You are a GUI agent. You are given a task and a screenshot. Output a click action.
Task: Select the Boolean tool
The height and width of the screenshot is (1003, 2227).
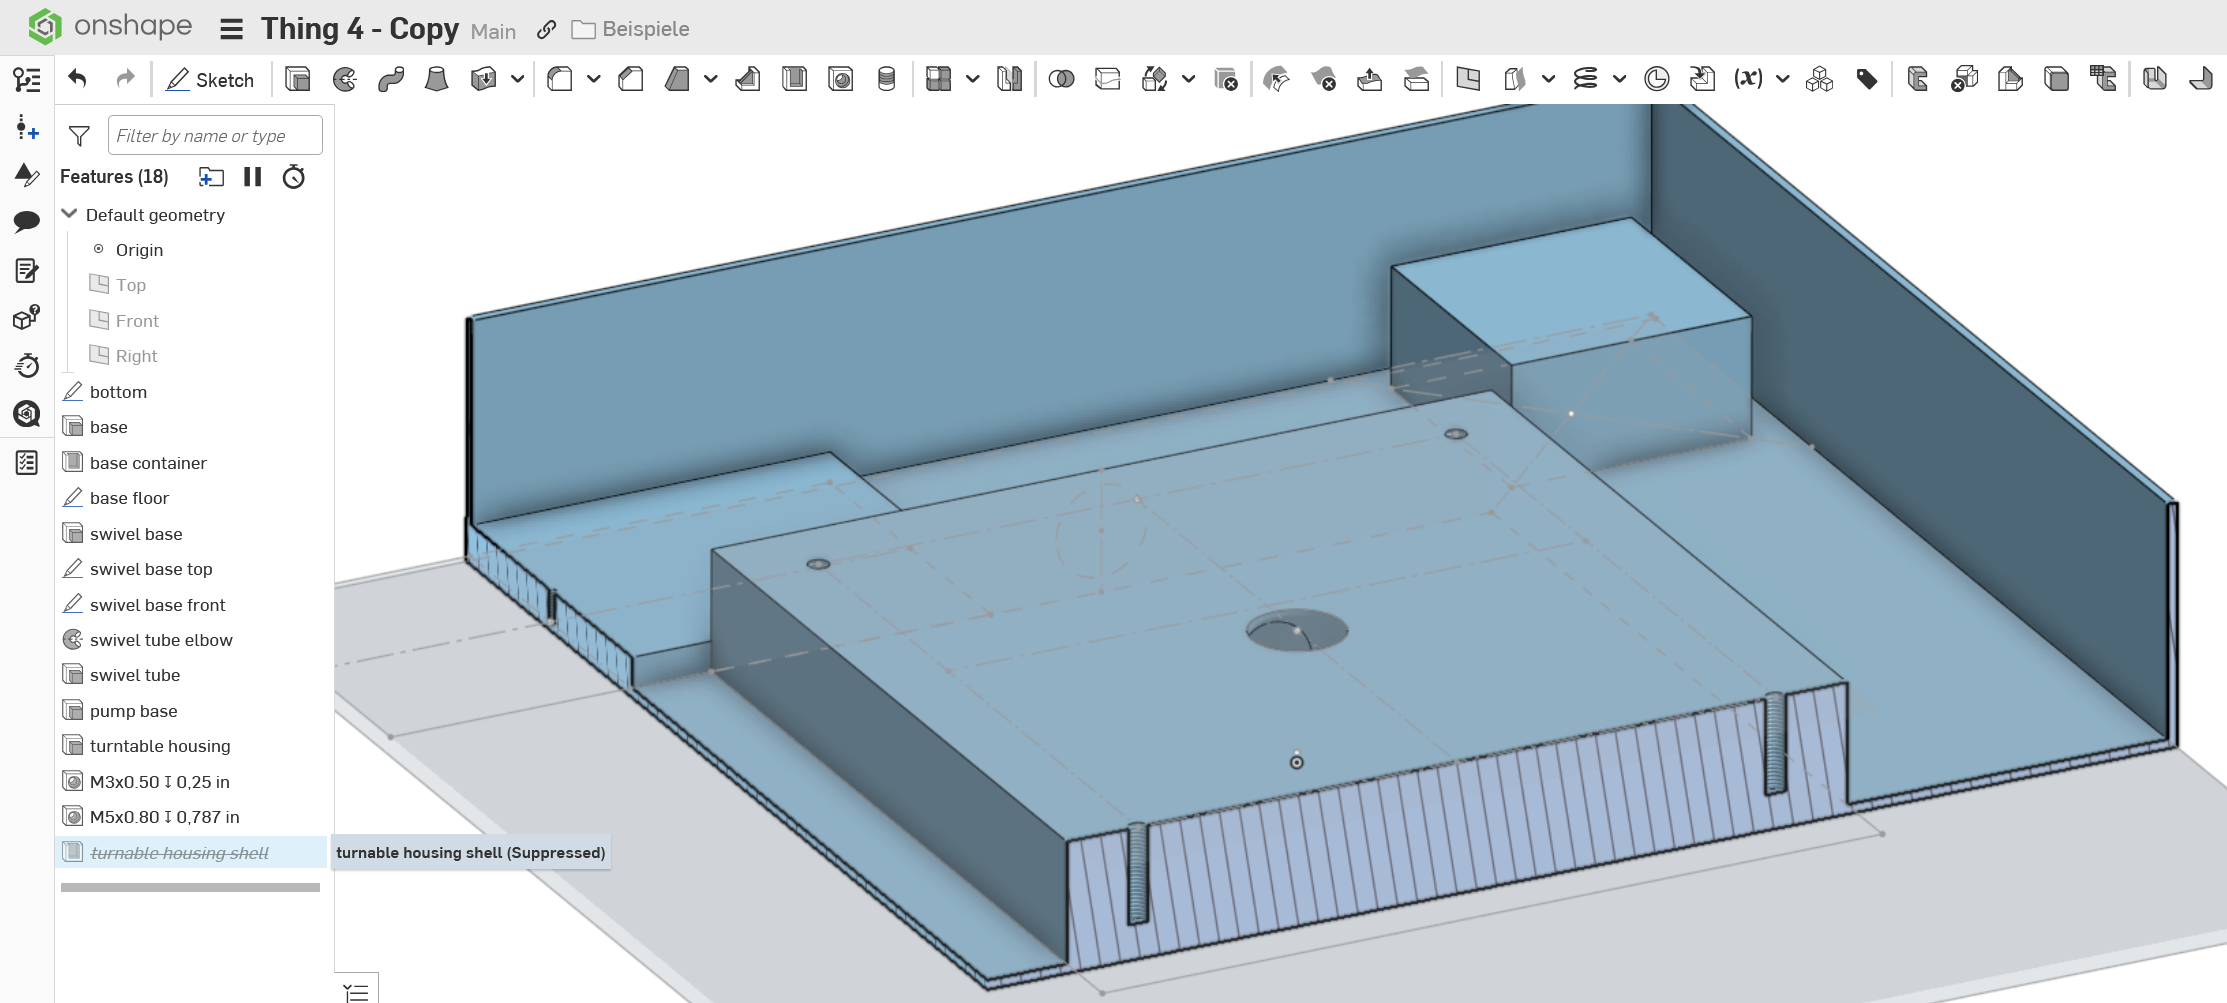click(x=1061, y=79)
